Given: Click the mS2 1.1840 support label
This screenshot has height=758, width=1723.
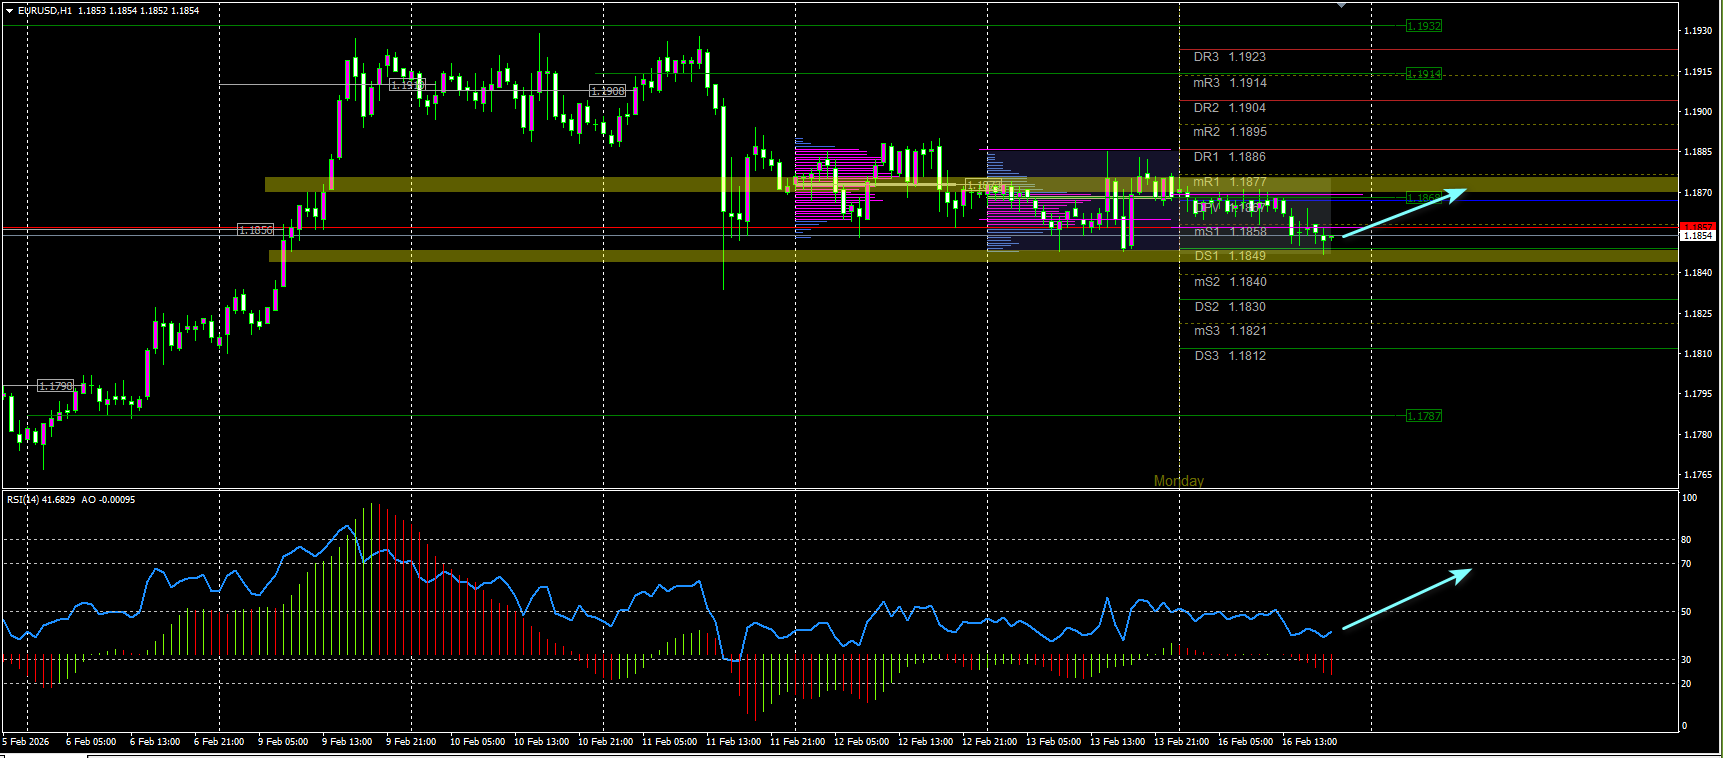Looking at the screenshot, I should pyautogui.click(x=1230, y=282).
